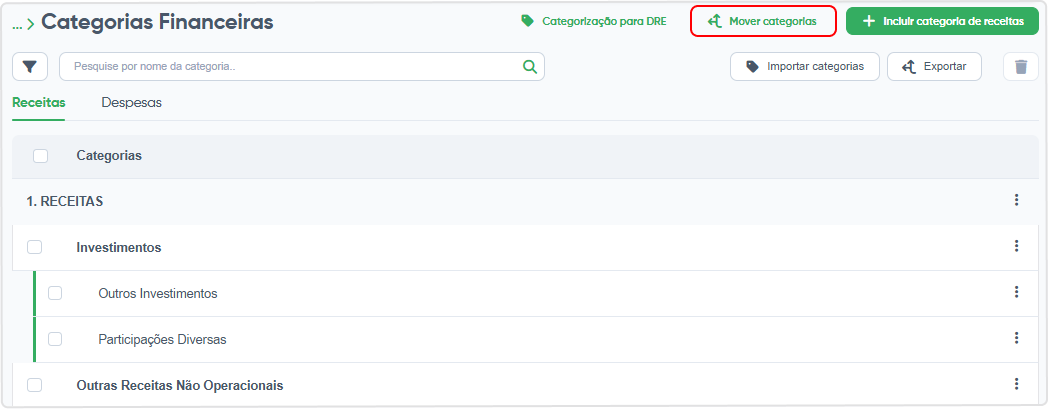This screenshot has height=409, width=1048.
Task: Open three-dot menu for Outras Receitas Não Operacionais
Action: coord(1016,384)
